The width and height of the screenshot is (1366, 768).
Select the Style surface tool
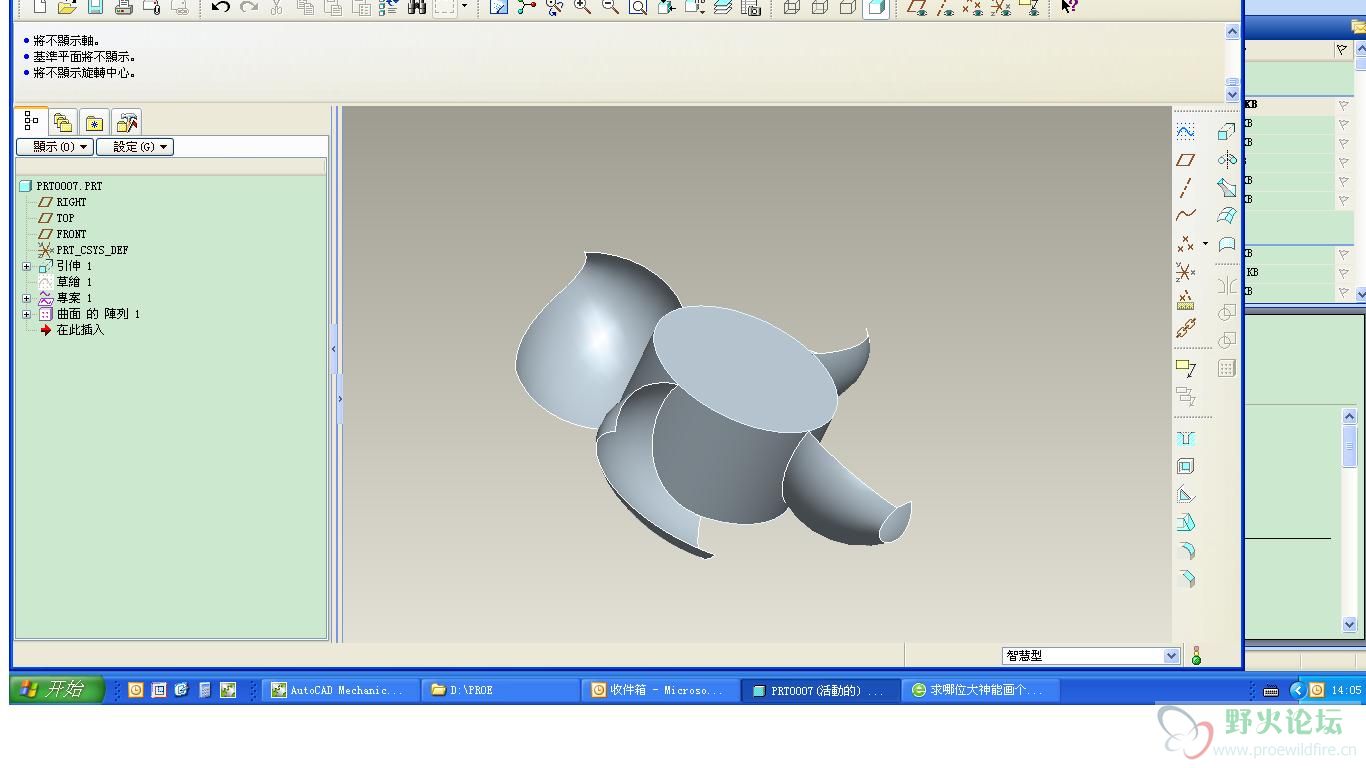click(1227, 243)
